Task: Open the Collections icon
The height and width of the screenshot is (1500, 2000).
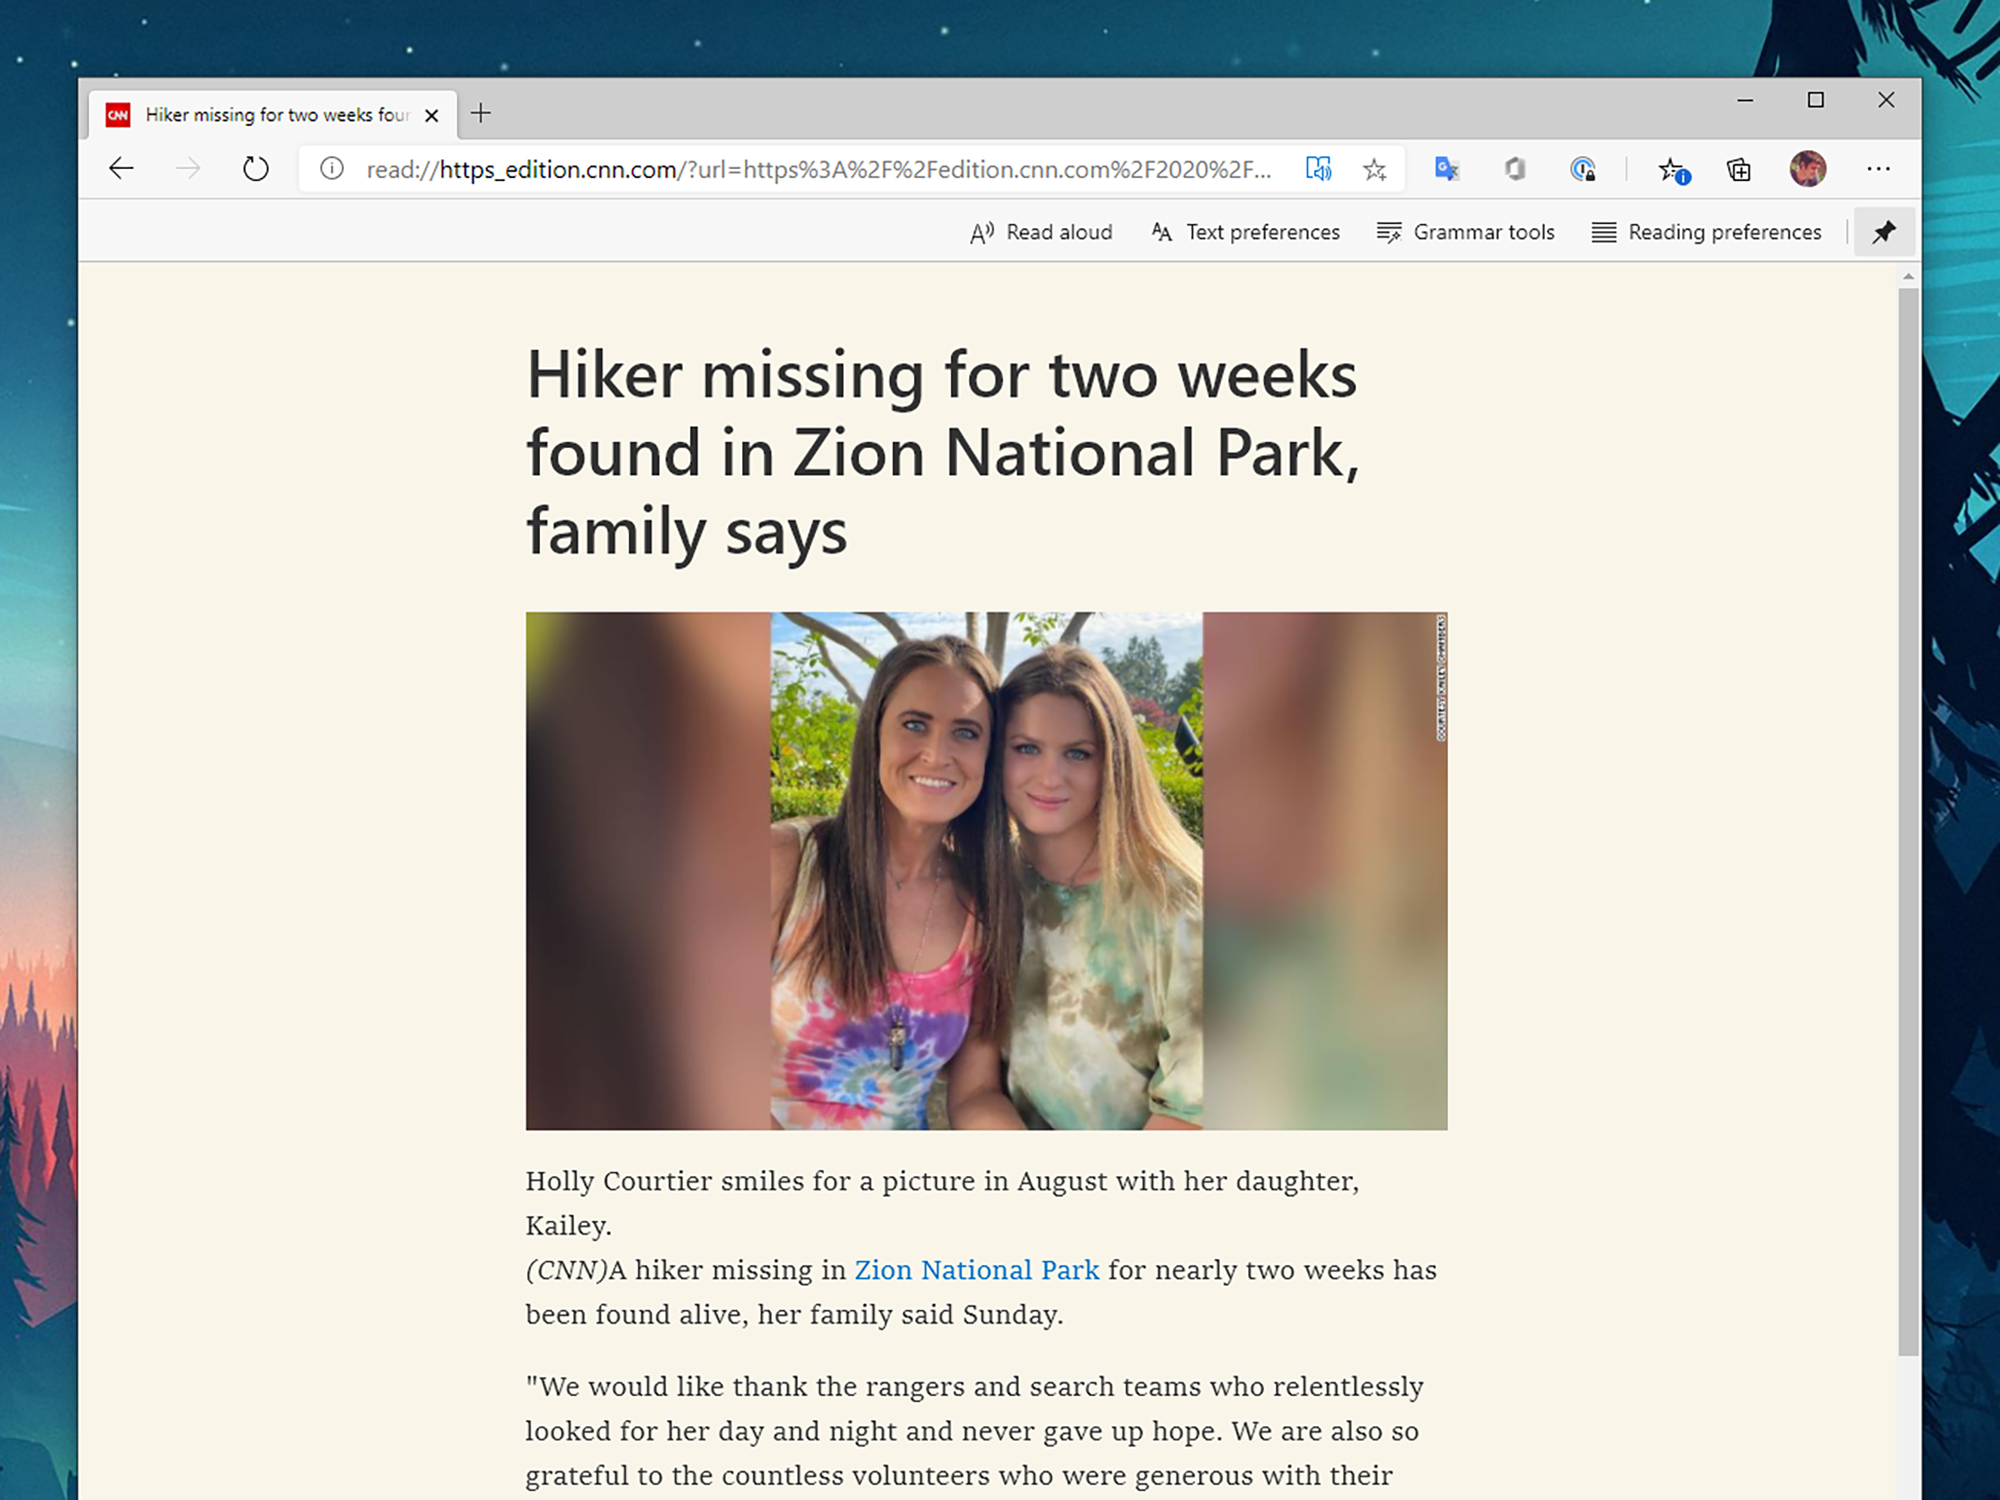Action: tap(1739, 169)
